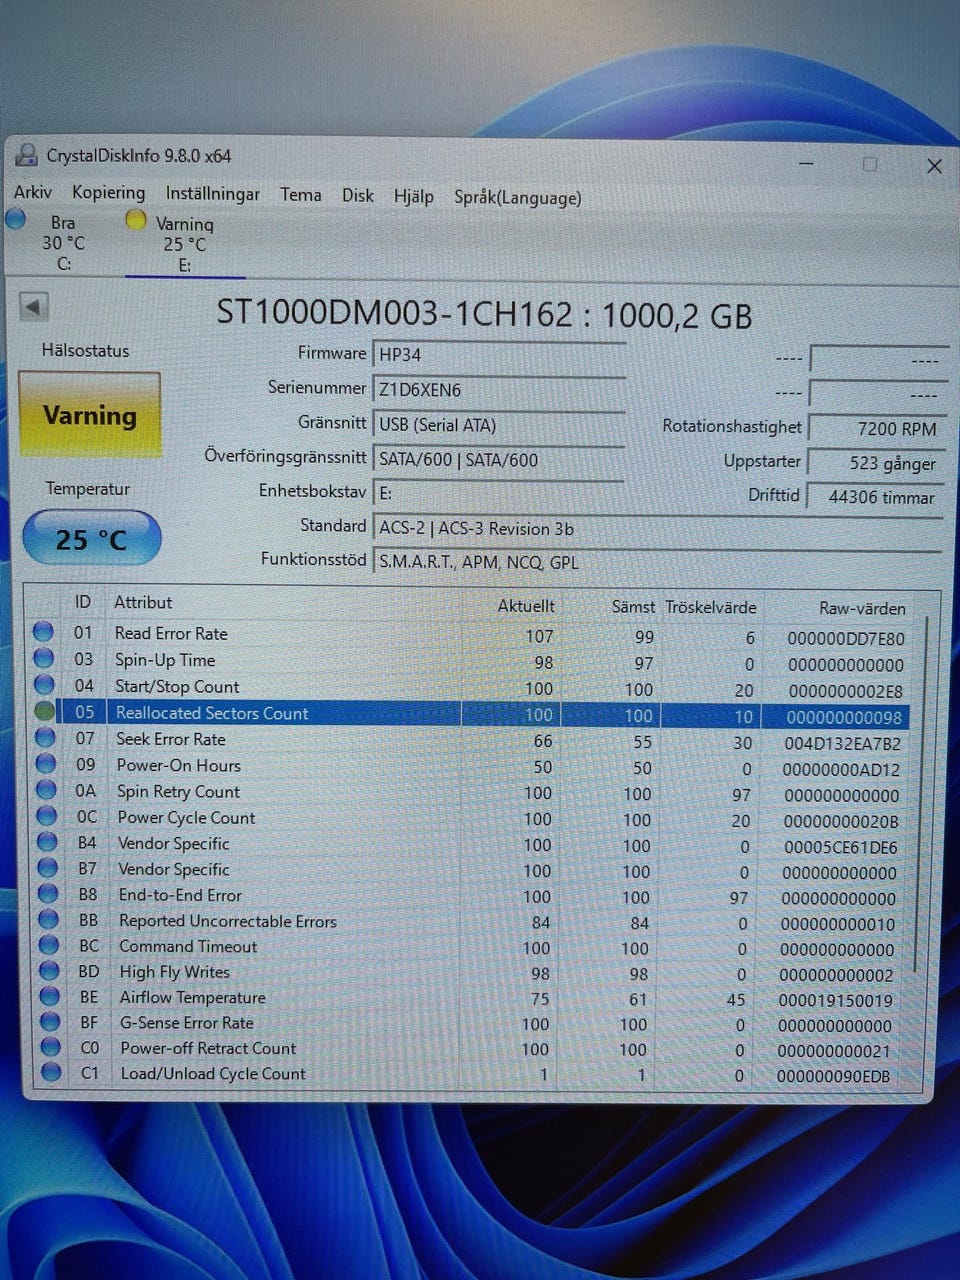This screenshot has width=960, height=1280.
Task: Click status icon for Power-On Hours
Action: [x=46, y=764]
